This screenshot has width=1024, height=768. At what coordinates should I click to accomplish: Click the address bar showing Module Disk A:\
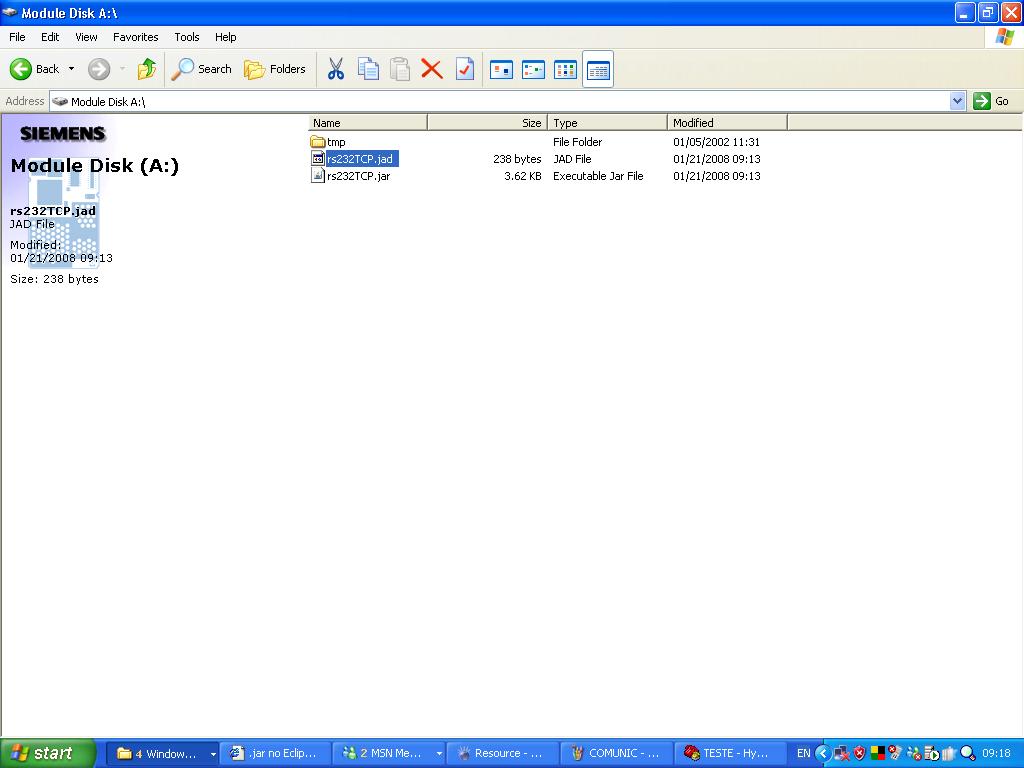[500, 101]
